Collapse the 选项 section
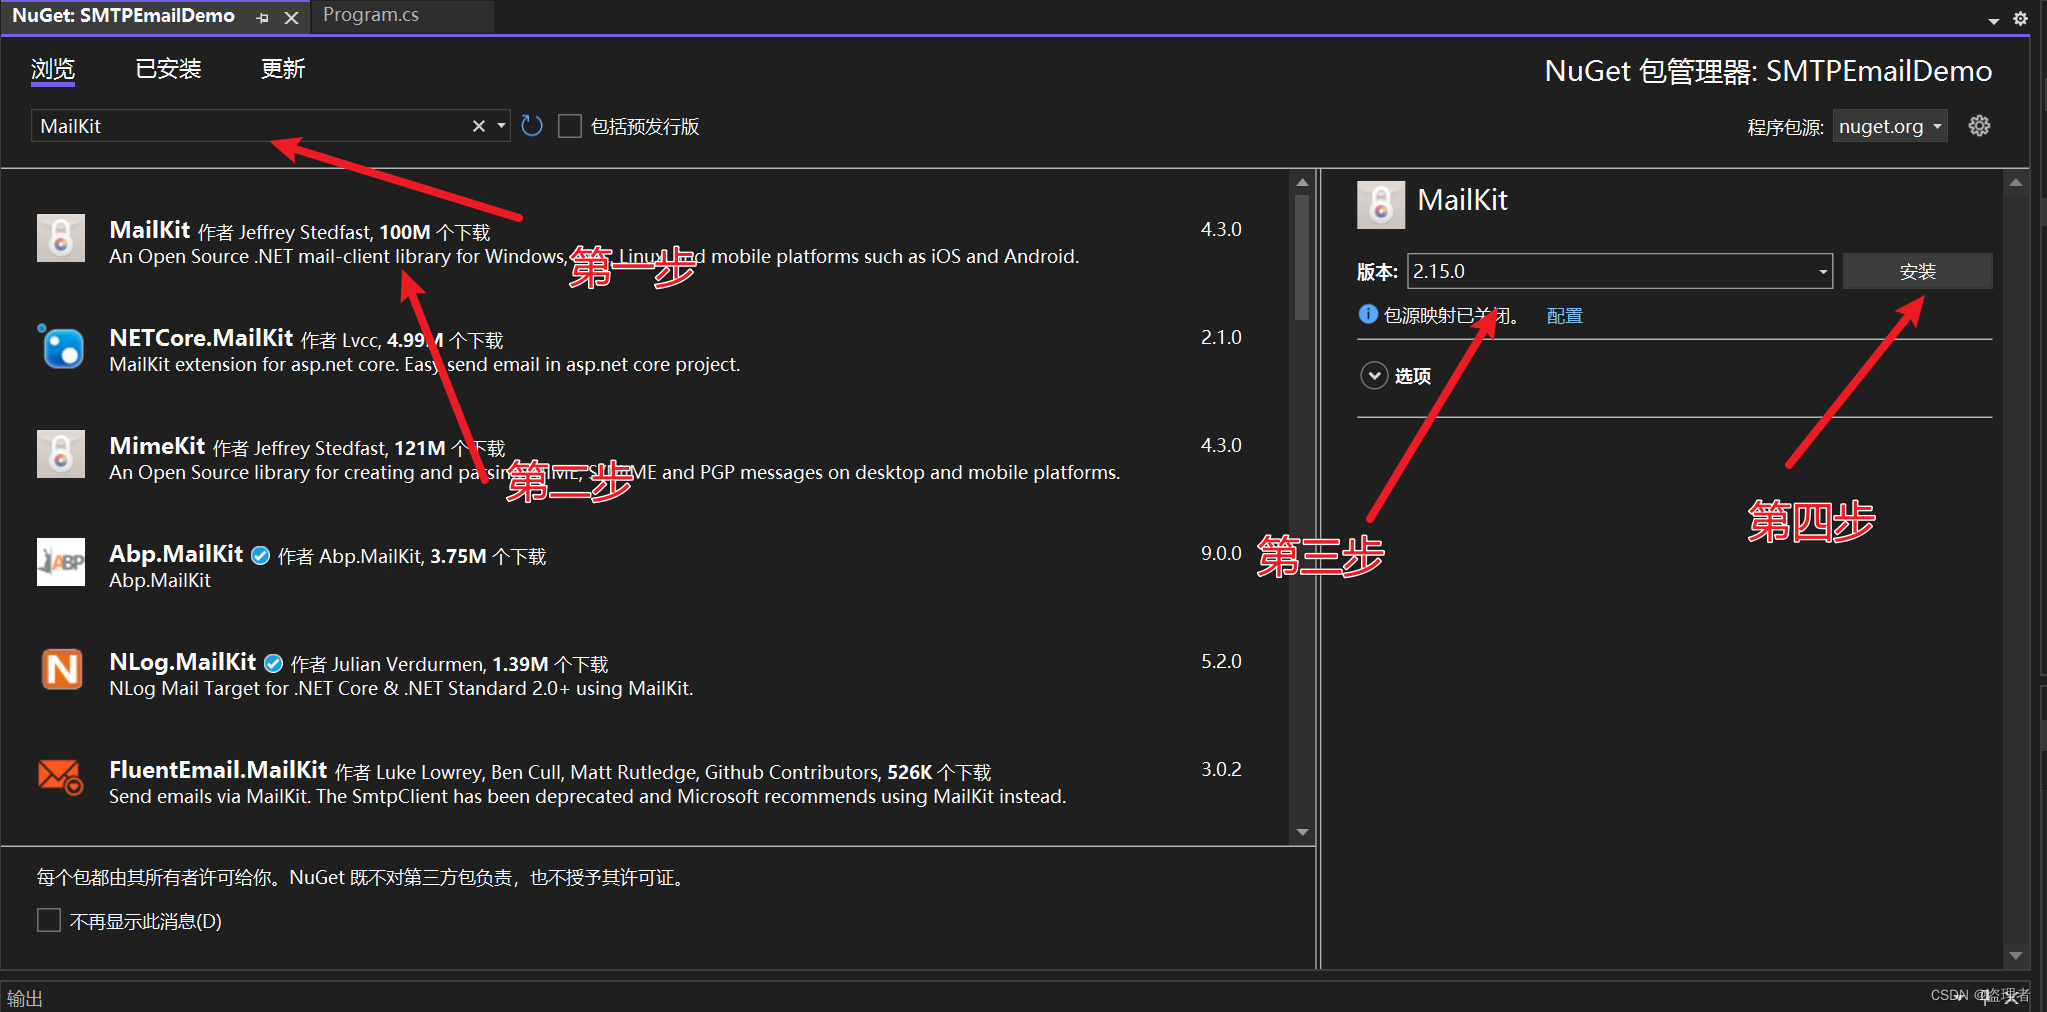 pos(1375,375)
